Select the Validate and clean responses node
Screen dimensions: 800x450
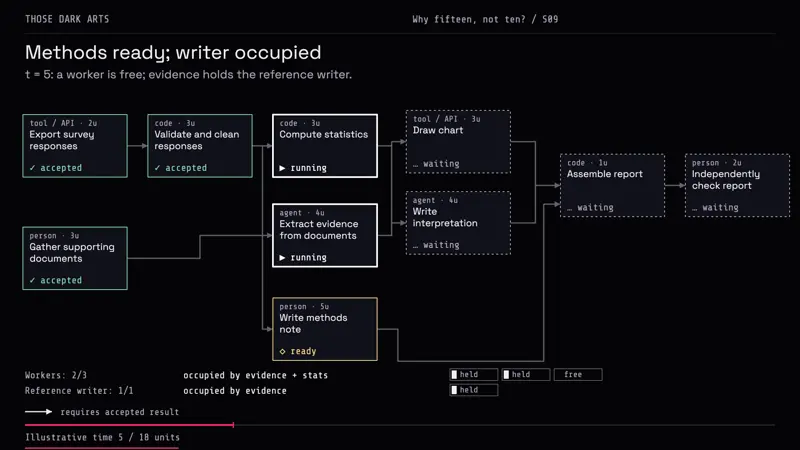coord(200,146)
